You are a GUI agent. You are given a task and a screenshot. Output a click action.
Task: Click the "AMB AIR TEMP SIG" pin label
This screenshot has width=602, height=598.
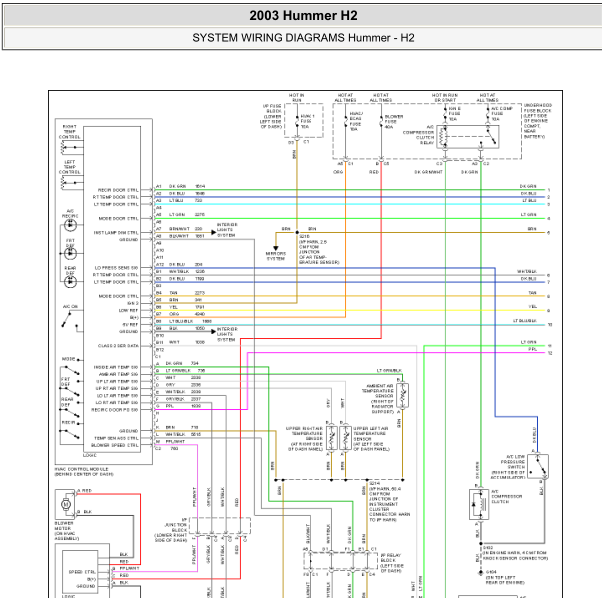click(119, 374)
